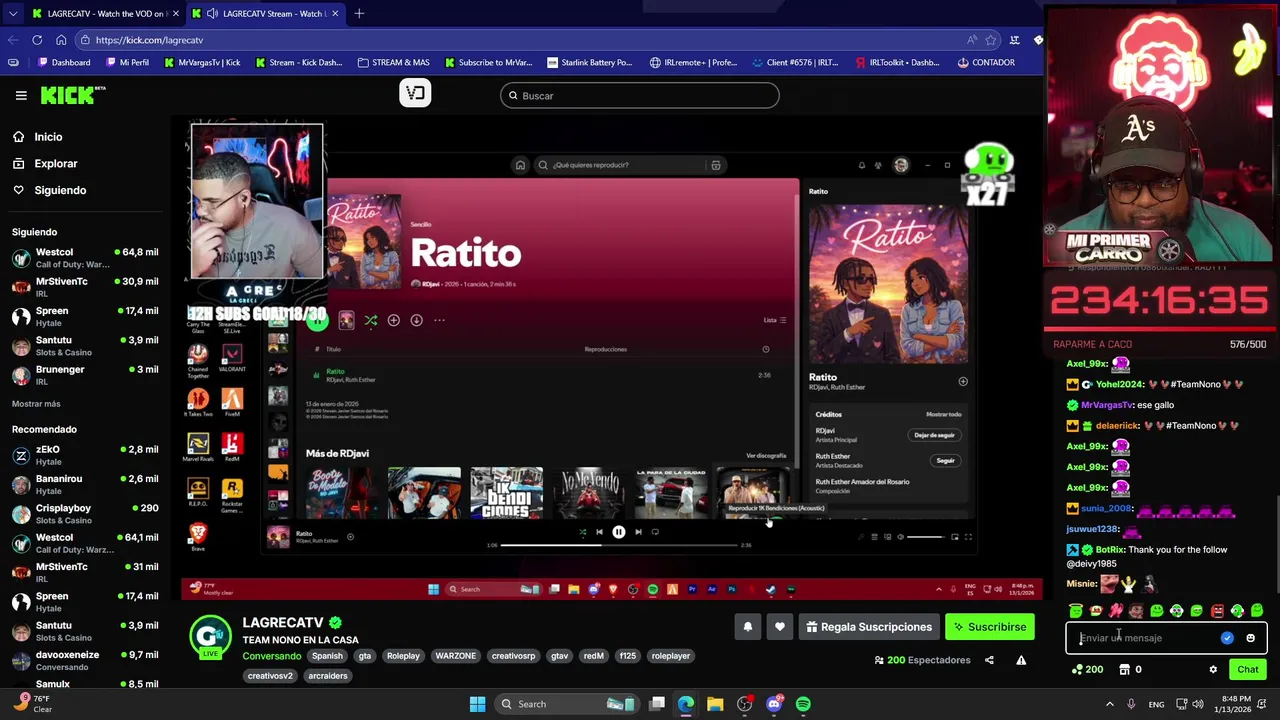This screenshot has width=1280, height=720.
Task: Toggle the heart follow button
Action: tap(780, 627)
